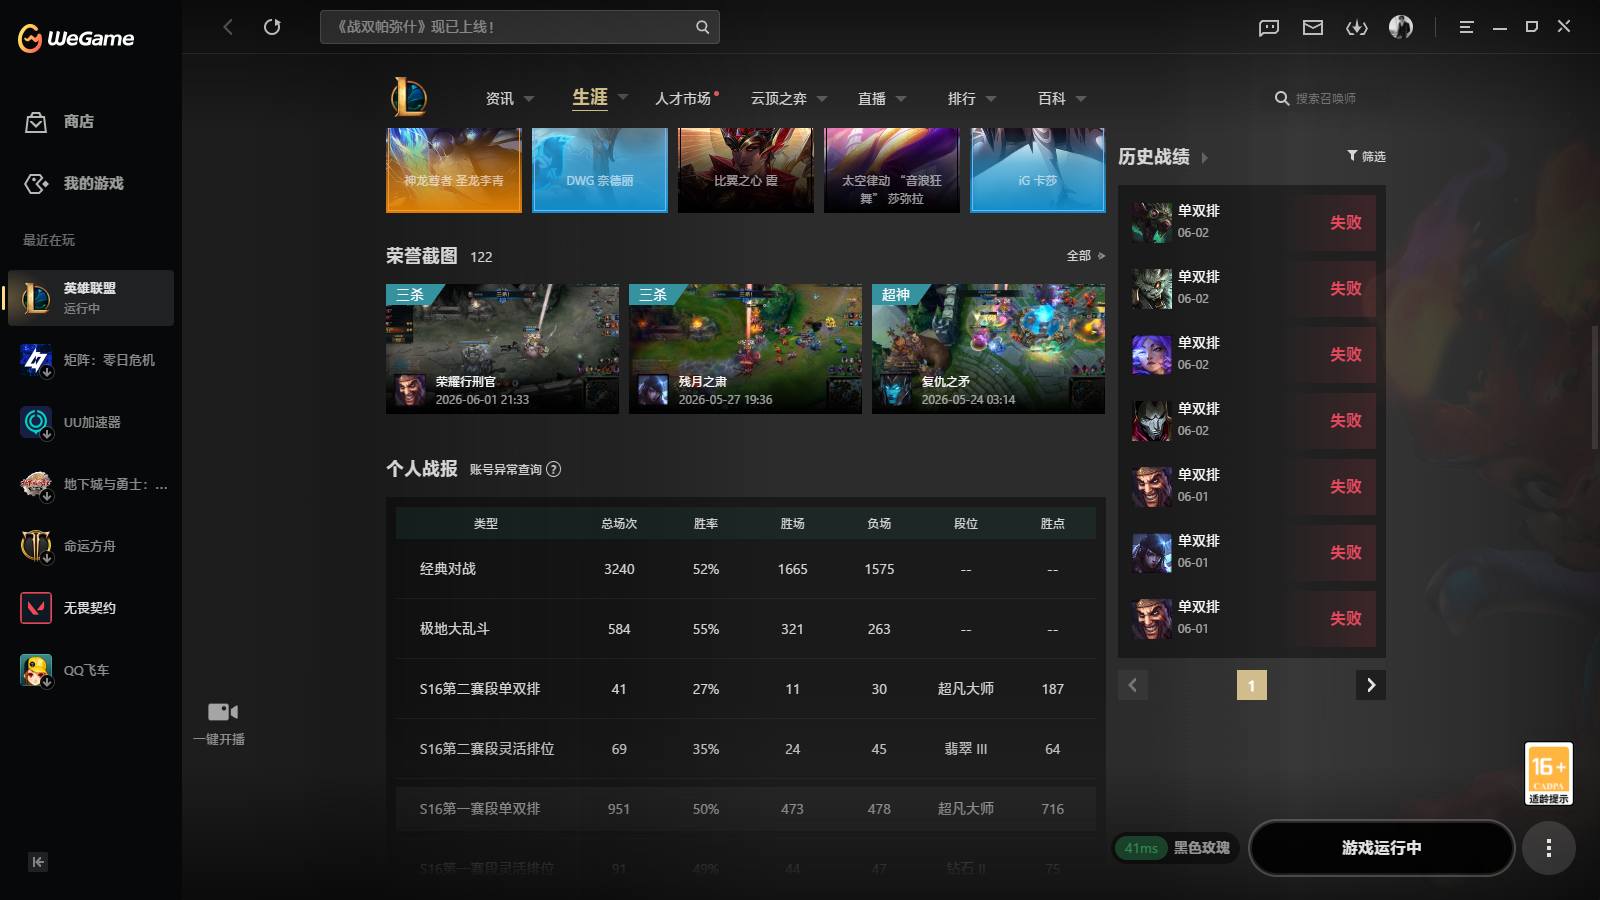Open the download manager icon

[1357, 27]
